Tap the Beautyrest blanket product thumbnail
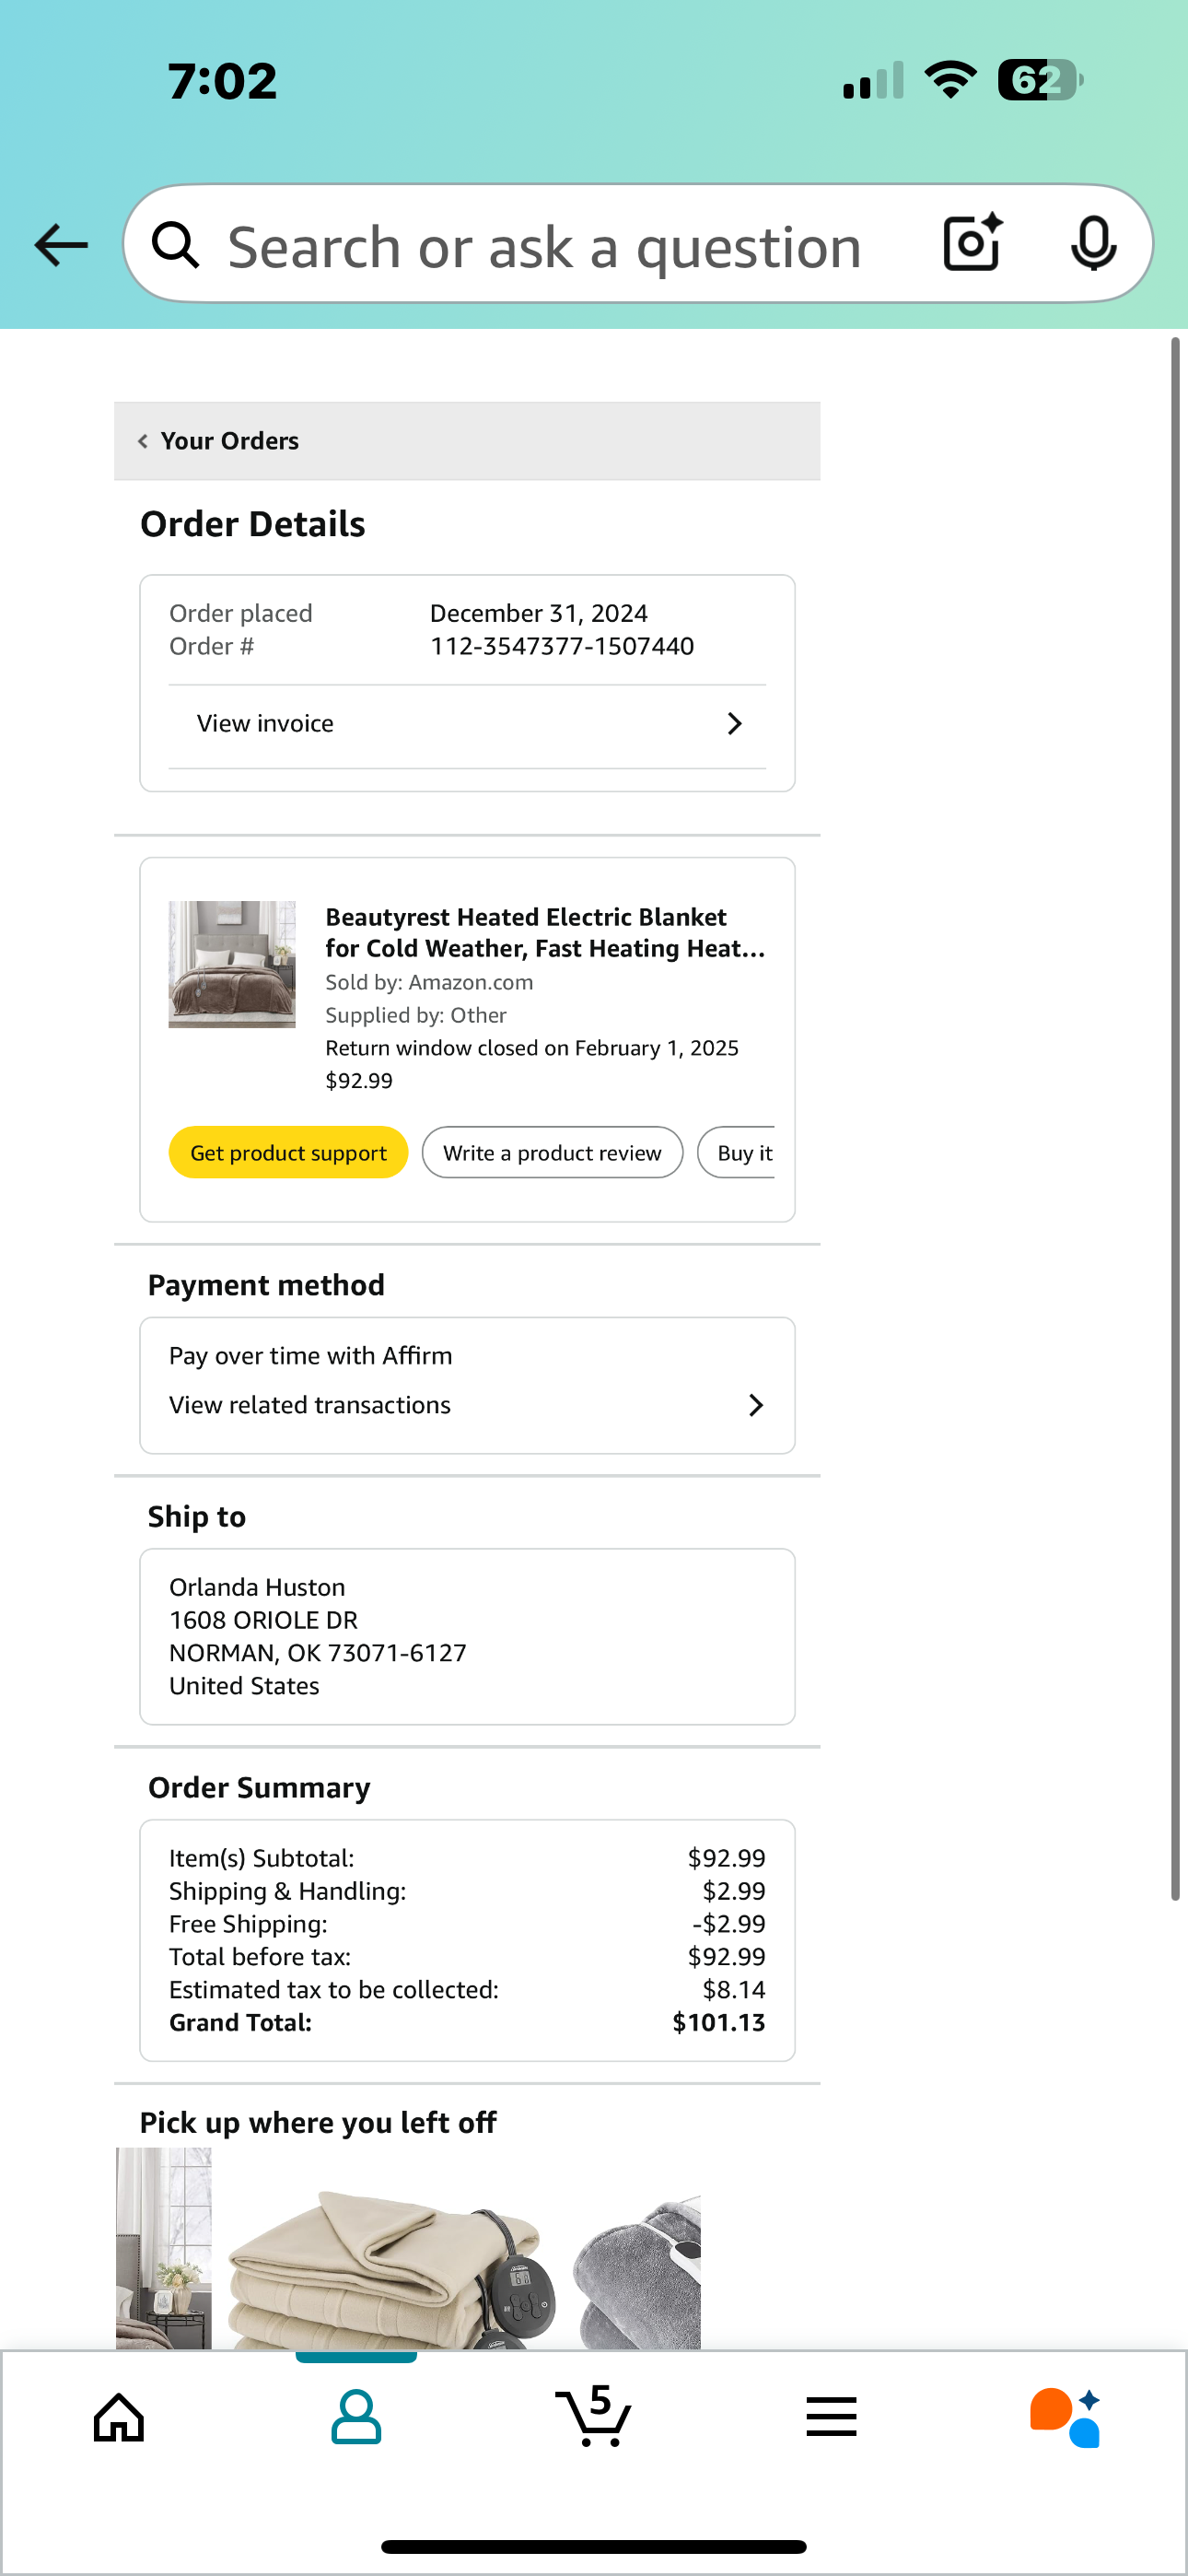Image resolution: width=1188 pixels, height=2576 pixels. coord(232,964)
